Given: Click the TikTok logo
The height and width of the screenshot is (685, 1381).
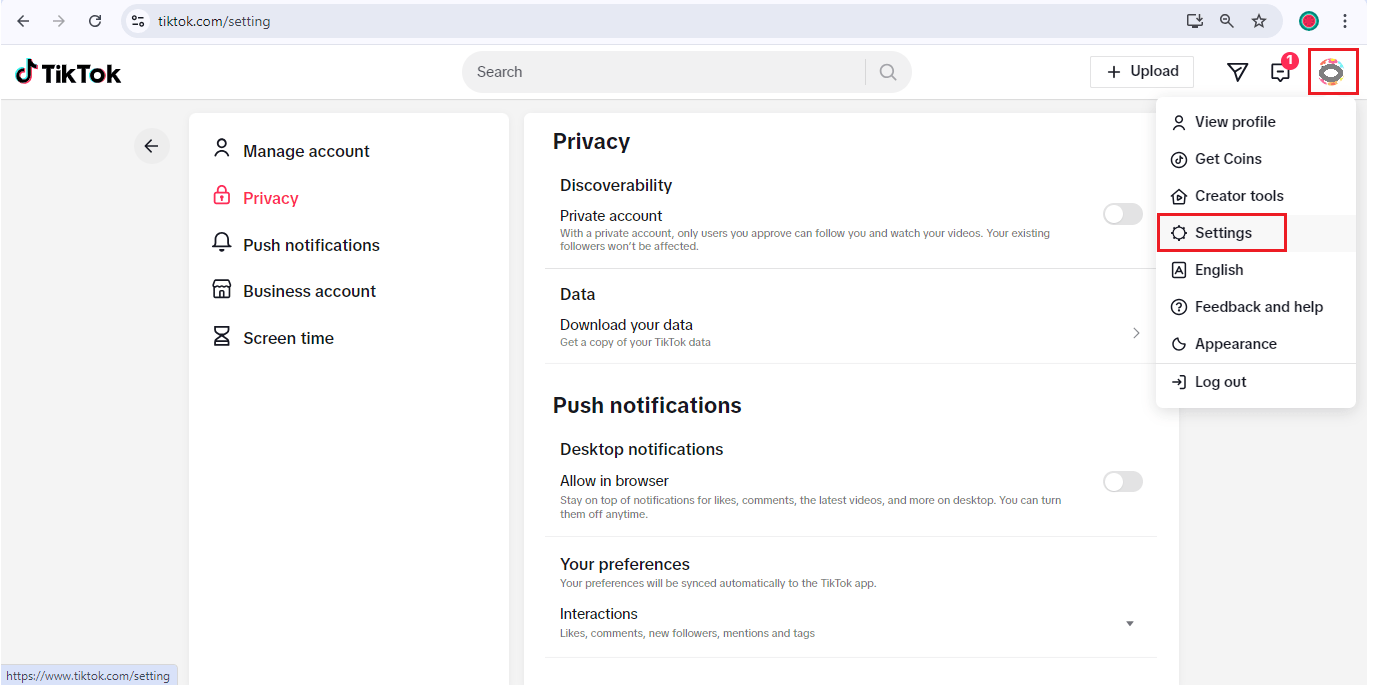Looking at the screenshot, I should [68, 72].
